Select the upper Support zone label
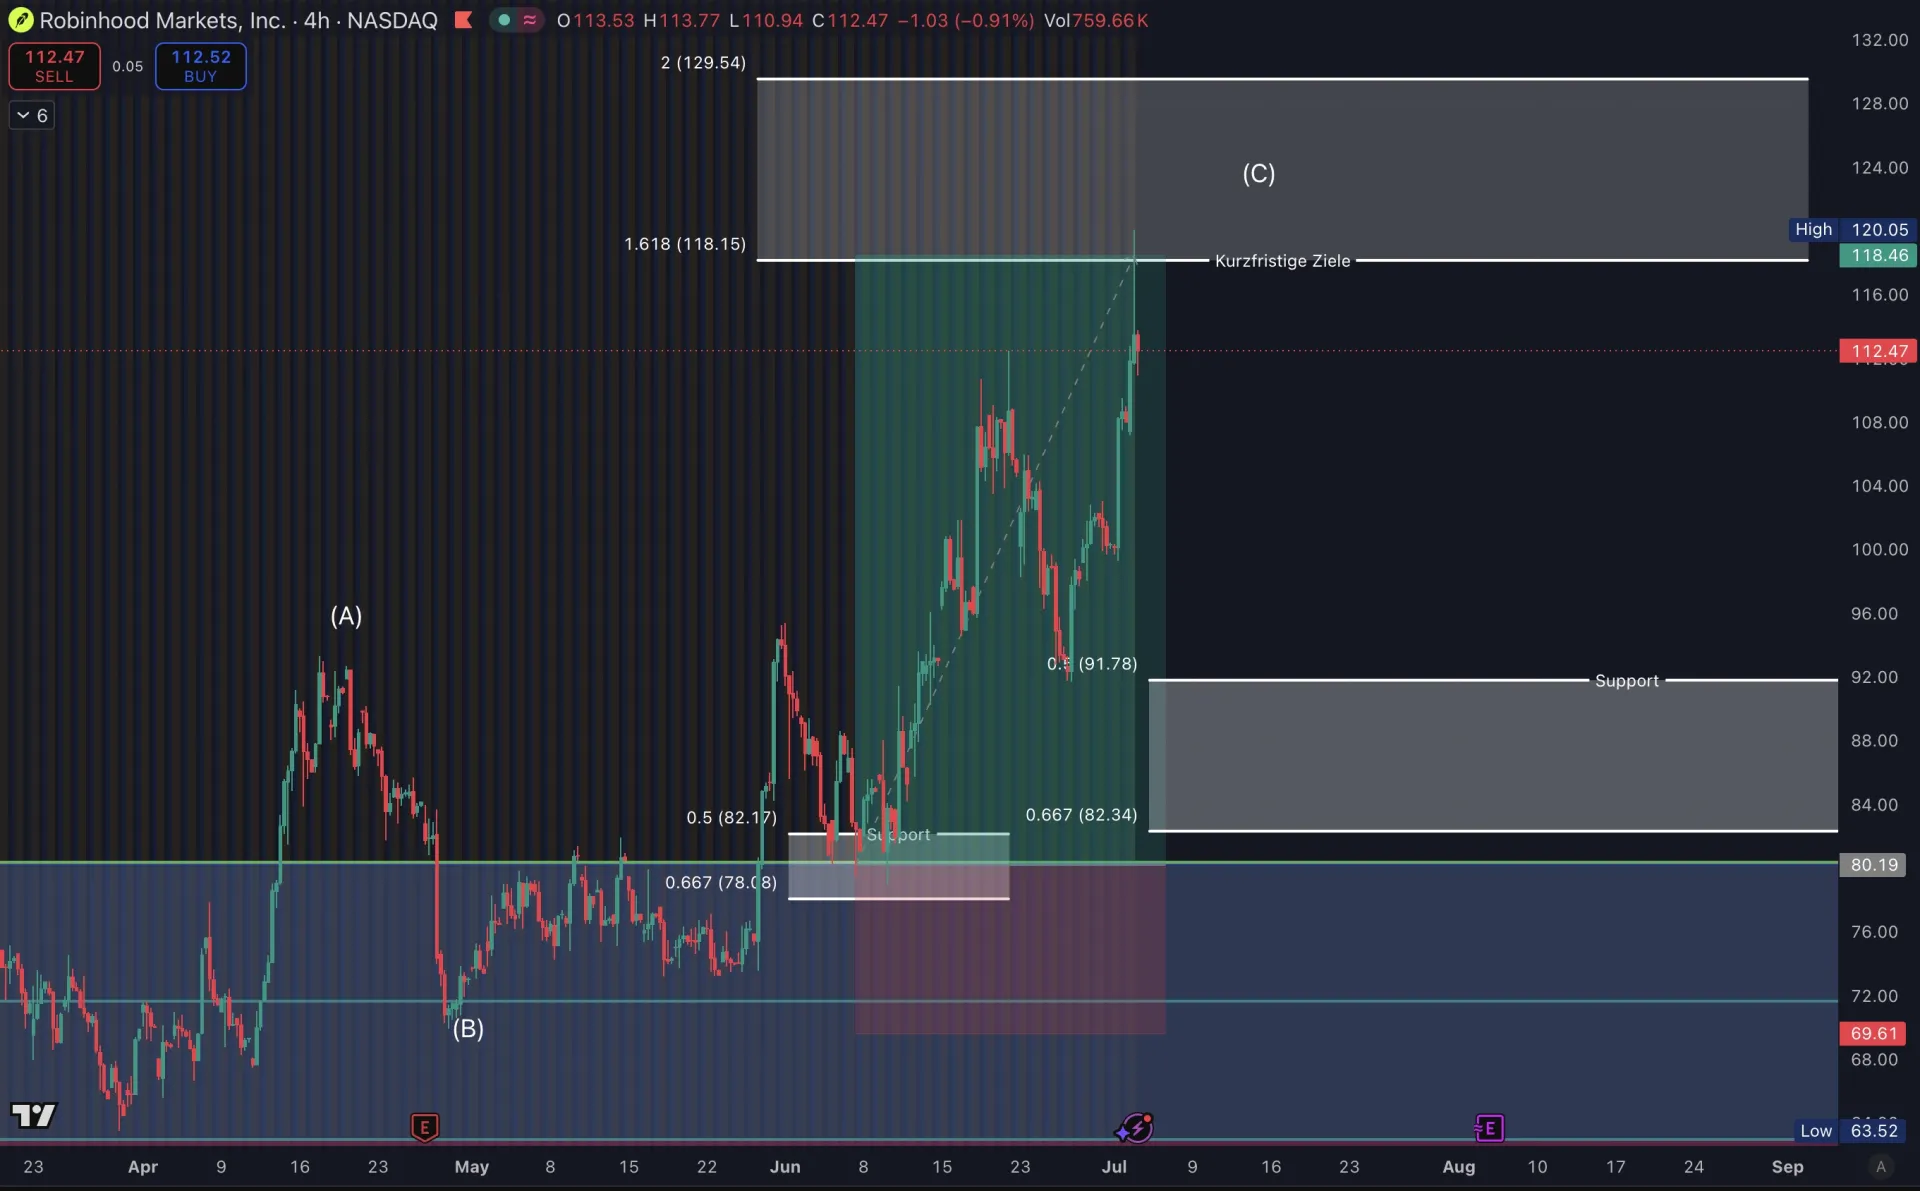 [1626, 681]
